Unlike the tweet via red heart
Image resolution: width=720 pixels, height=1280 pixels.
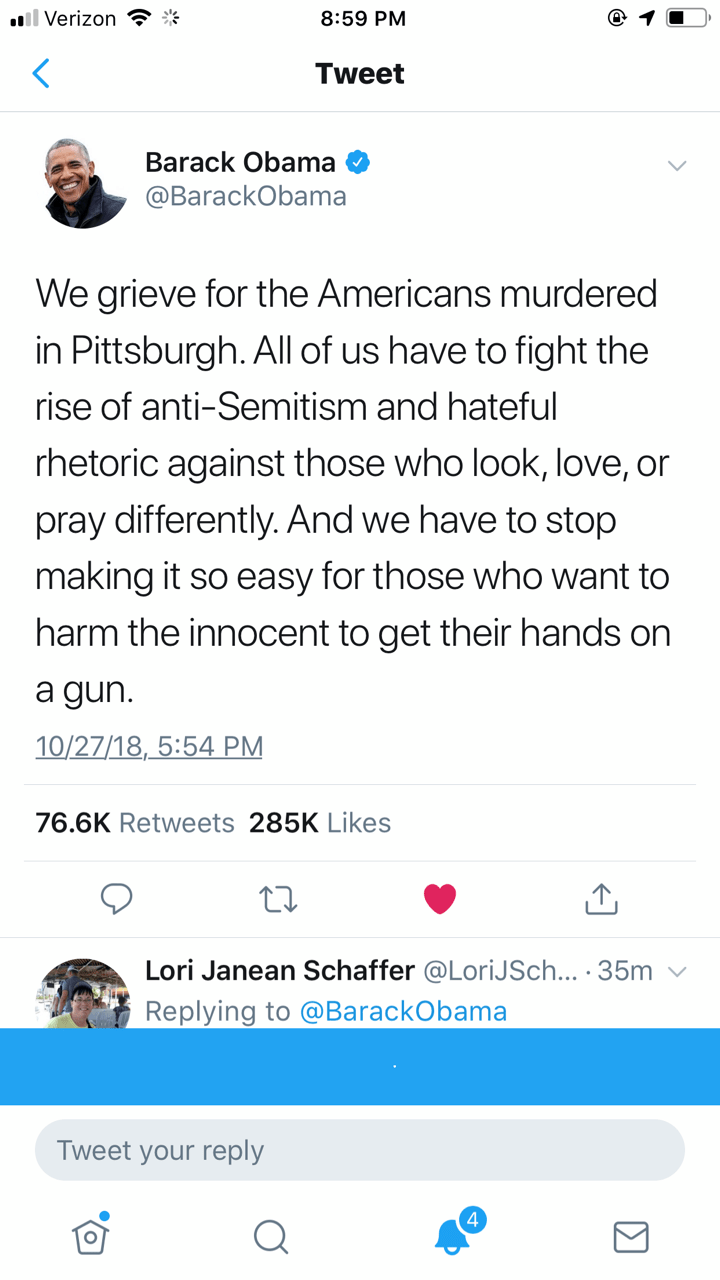(x=440, y=899)
